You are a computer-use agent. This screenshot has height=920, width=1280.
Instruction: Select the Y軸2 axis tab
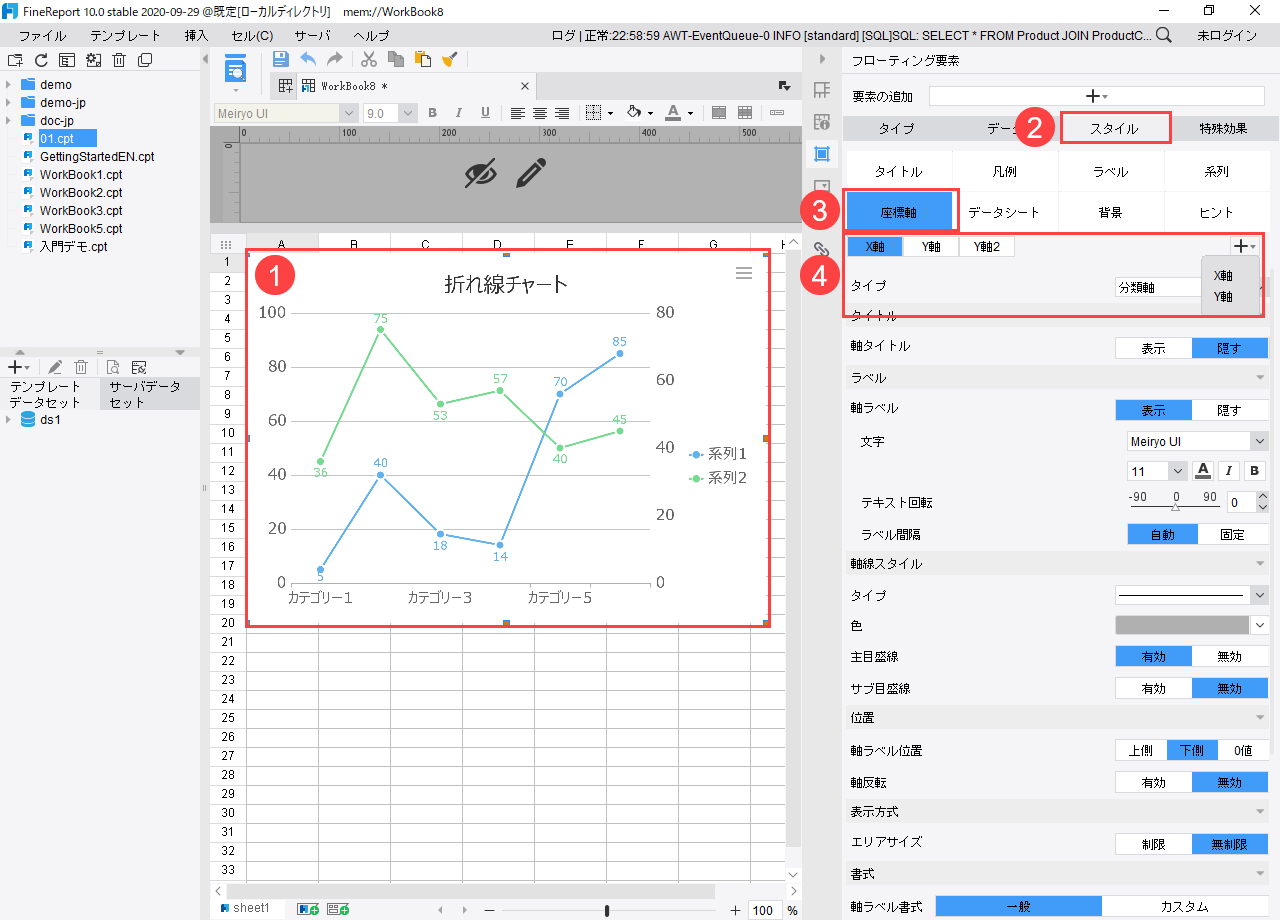987,246
